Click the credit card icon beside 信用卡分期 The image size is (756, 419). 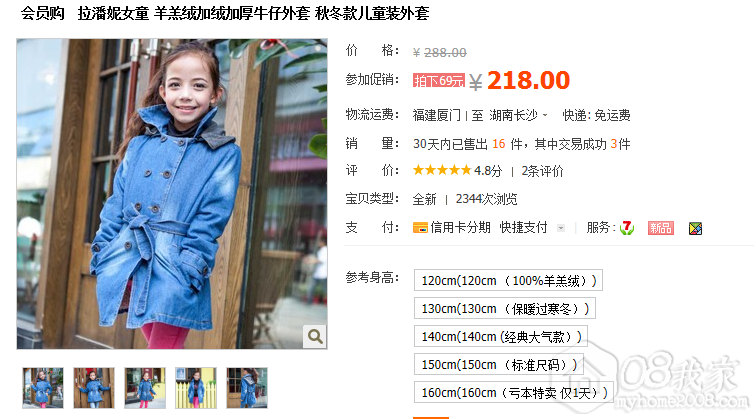coord(420,228)
